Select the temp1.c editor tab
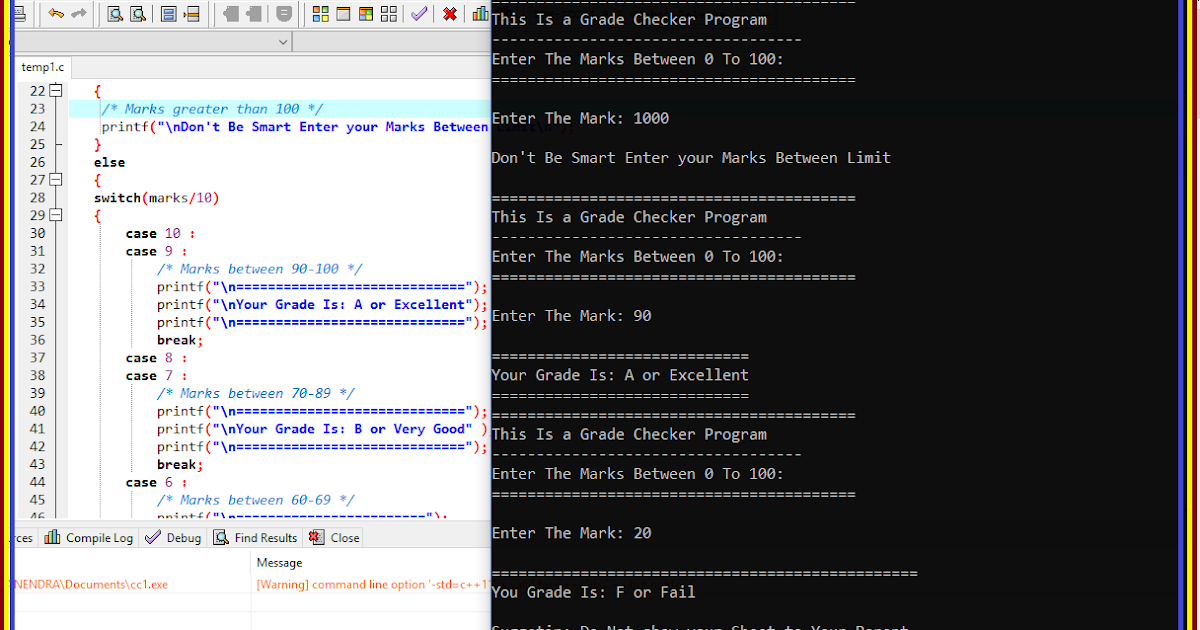The height and width of the screenshot is (630, 1200). pos(42,67)
